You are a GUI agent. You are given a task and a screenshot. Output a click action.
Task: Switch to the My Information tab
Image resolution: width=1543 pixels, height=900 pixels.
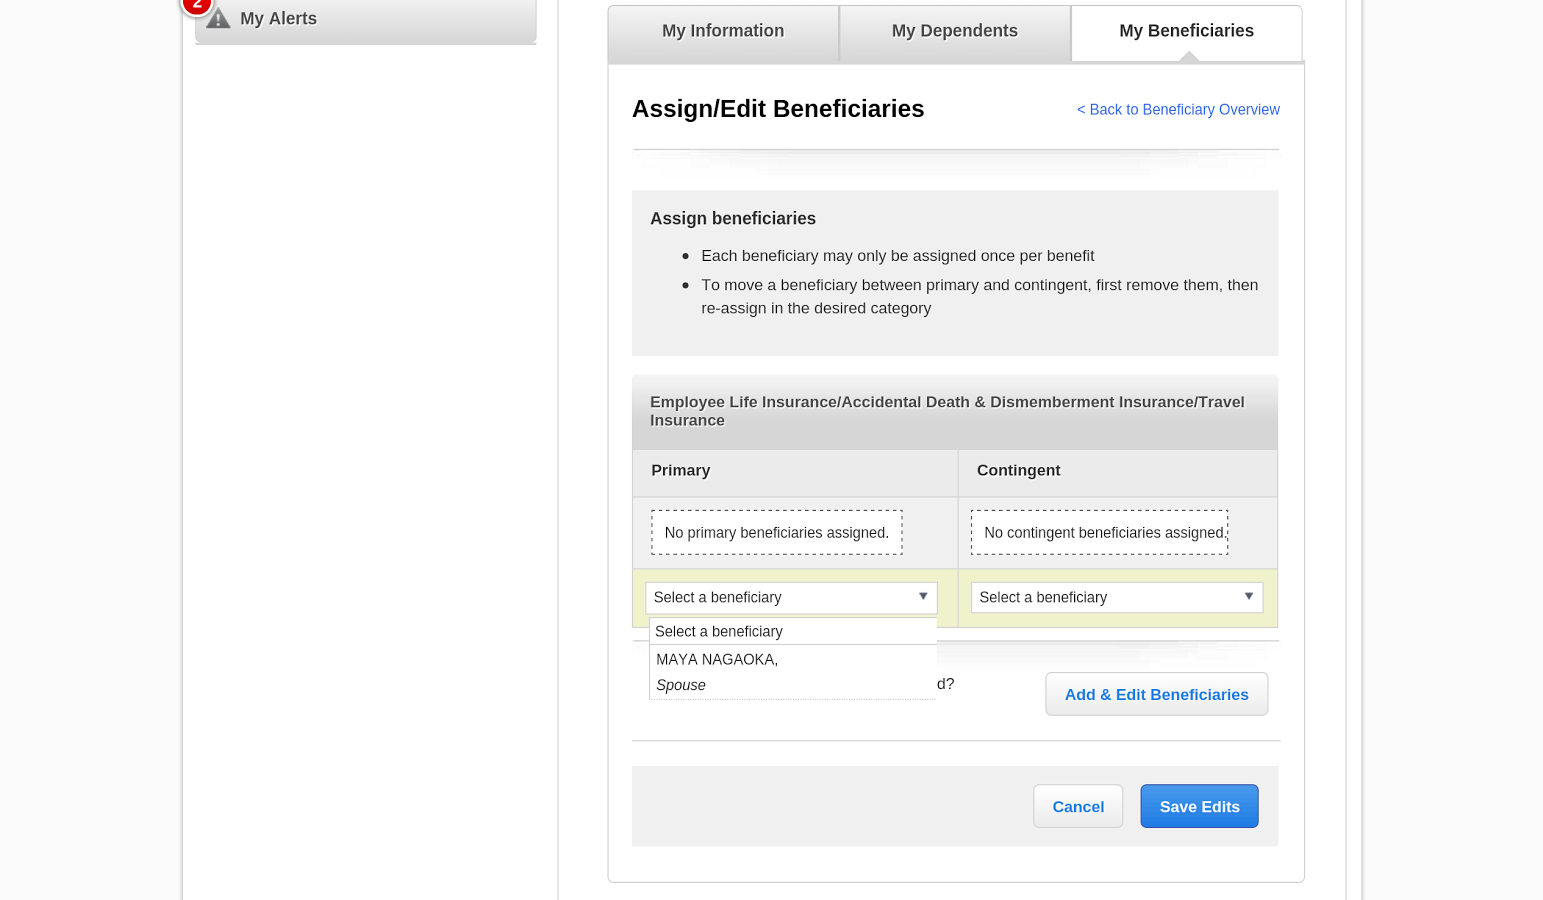723,32
